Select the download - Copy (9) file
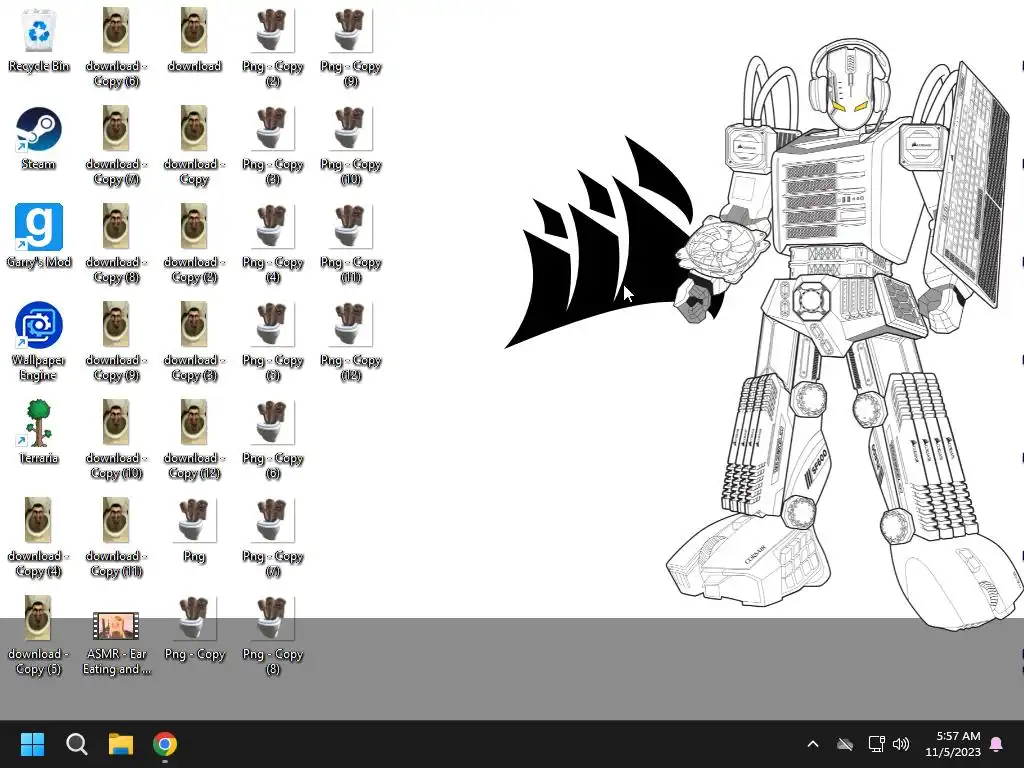This screenshot has width=1024, height=768. click(116, 342)
